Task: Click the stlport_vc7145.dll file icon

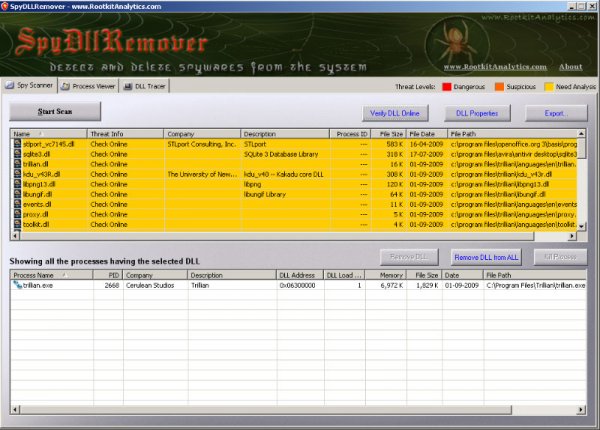Action: point(18,144)
